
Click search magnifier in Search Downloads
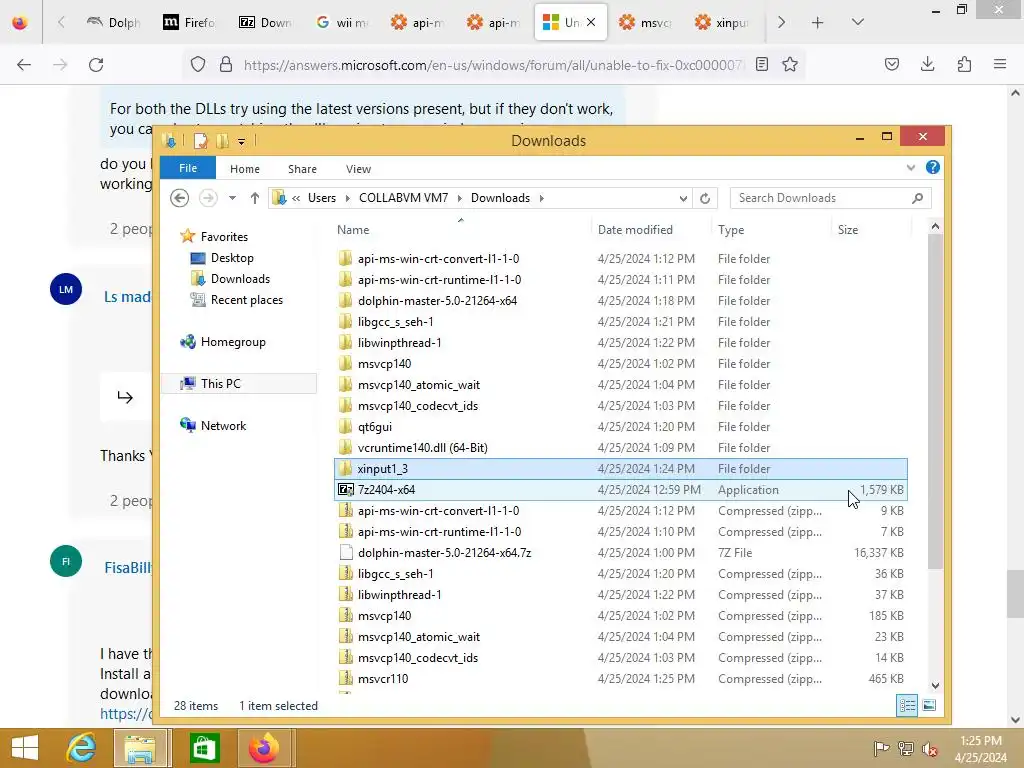[x=917, y=198]
